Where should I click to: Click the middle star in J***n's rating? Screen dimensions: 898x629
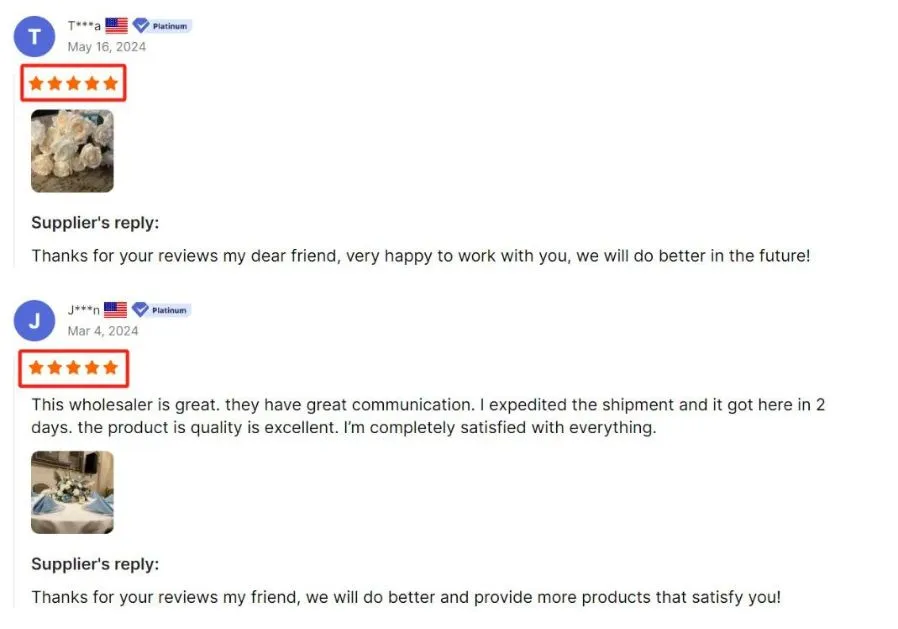tap(73, 368)
